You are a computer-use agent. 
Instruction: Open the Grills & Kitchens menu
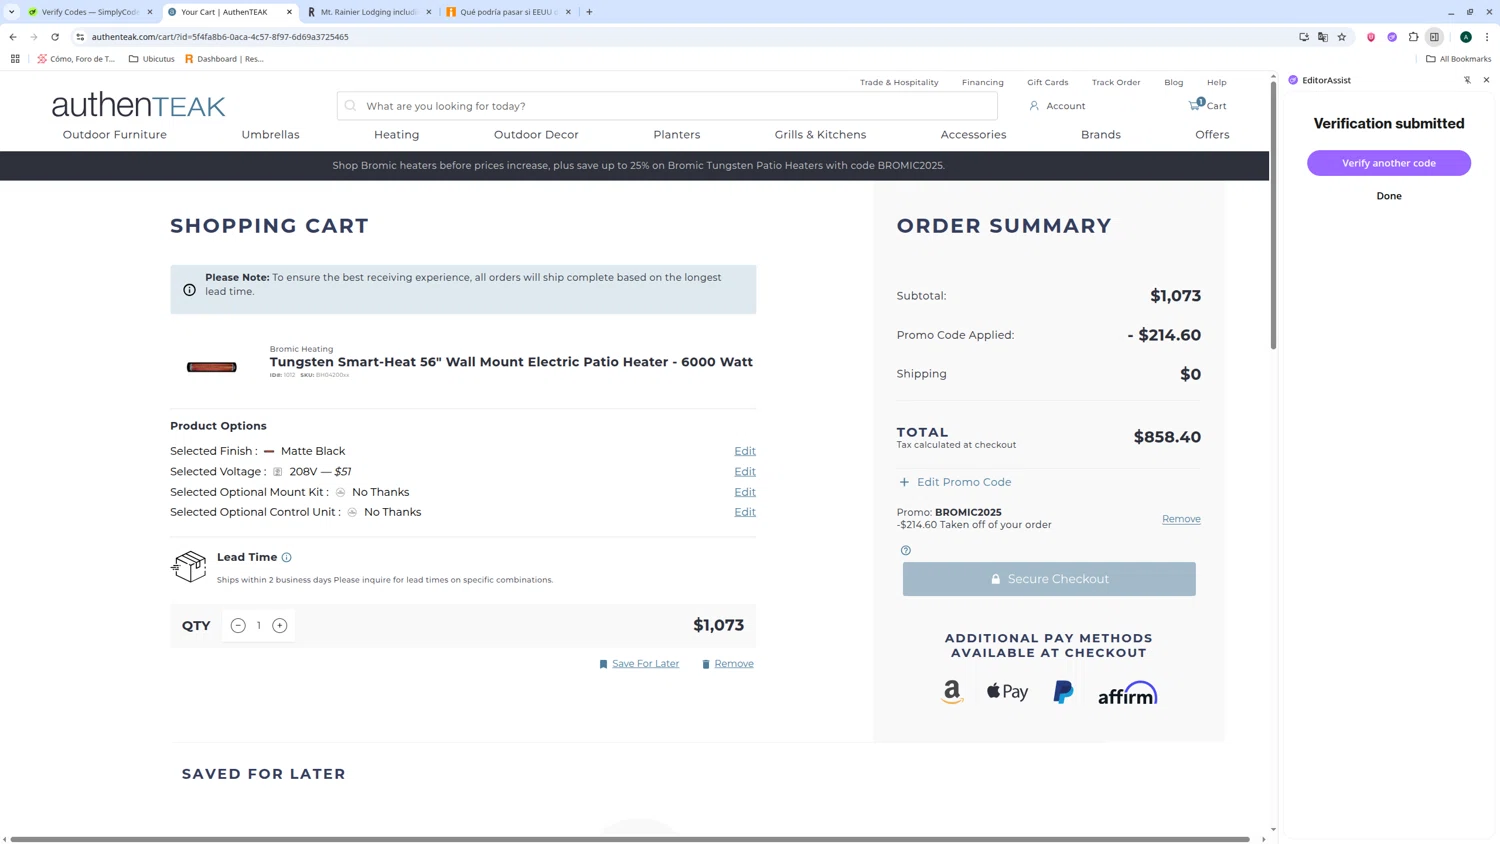click(820, 135)
